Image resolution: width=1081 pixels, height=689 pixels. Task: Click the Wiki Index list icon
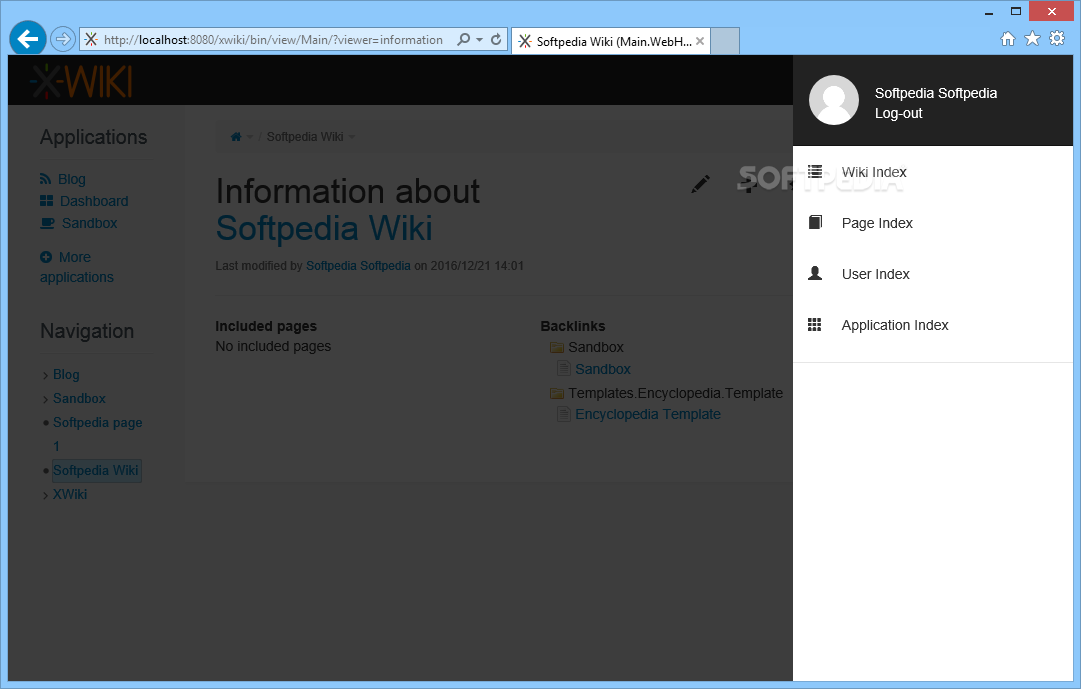[815, 171]
